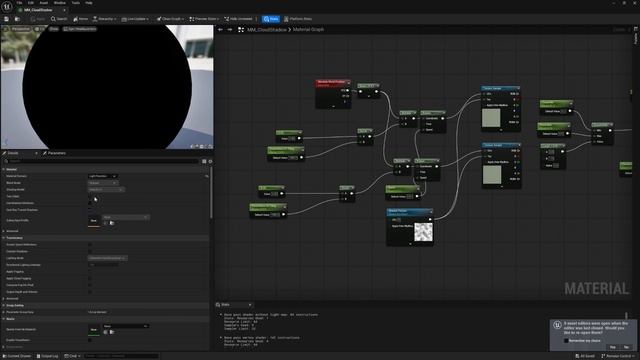The image size is (640, 360).
Task: Browse to asset in Content Browser icon
Action: click(17, 19)
